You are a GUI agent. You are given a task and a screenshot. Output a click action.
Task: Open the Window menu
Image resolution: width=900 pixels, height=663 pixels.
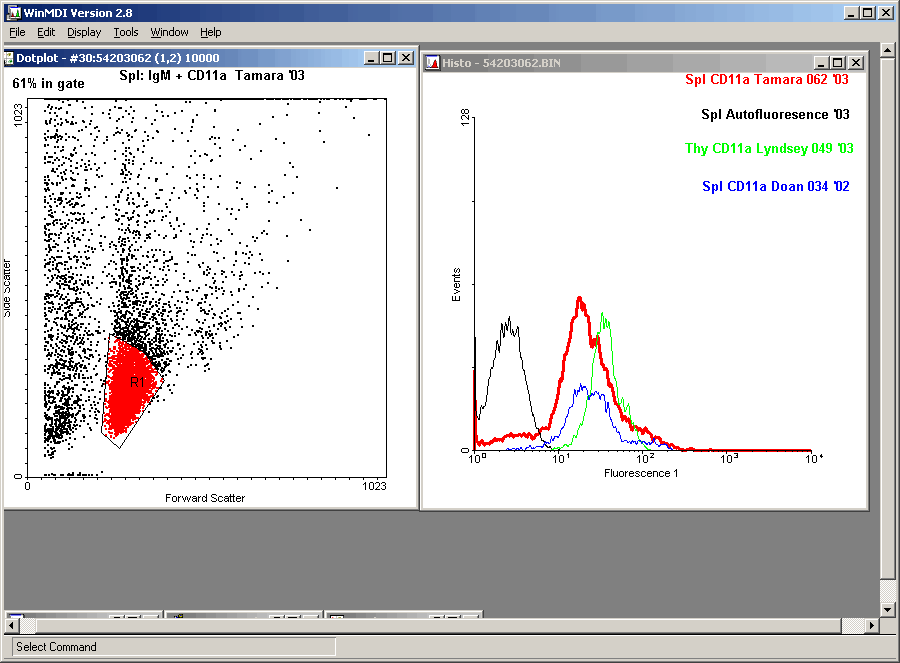point(169,32)
